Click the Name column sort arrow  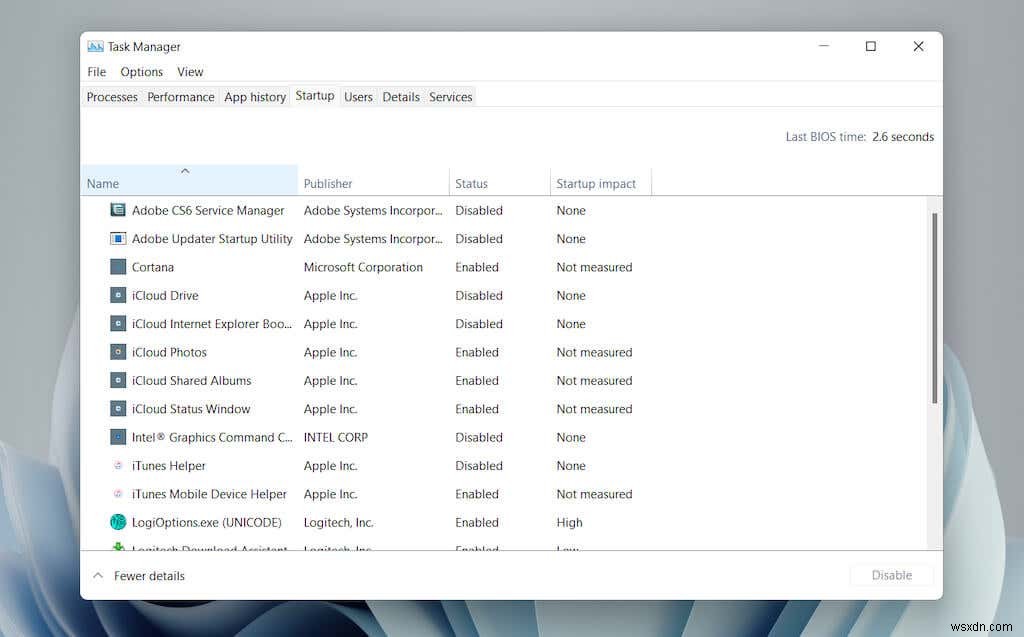point(186,170)
